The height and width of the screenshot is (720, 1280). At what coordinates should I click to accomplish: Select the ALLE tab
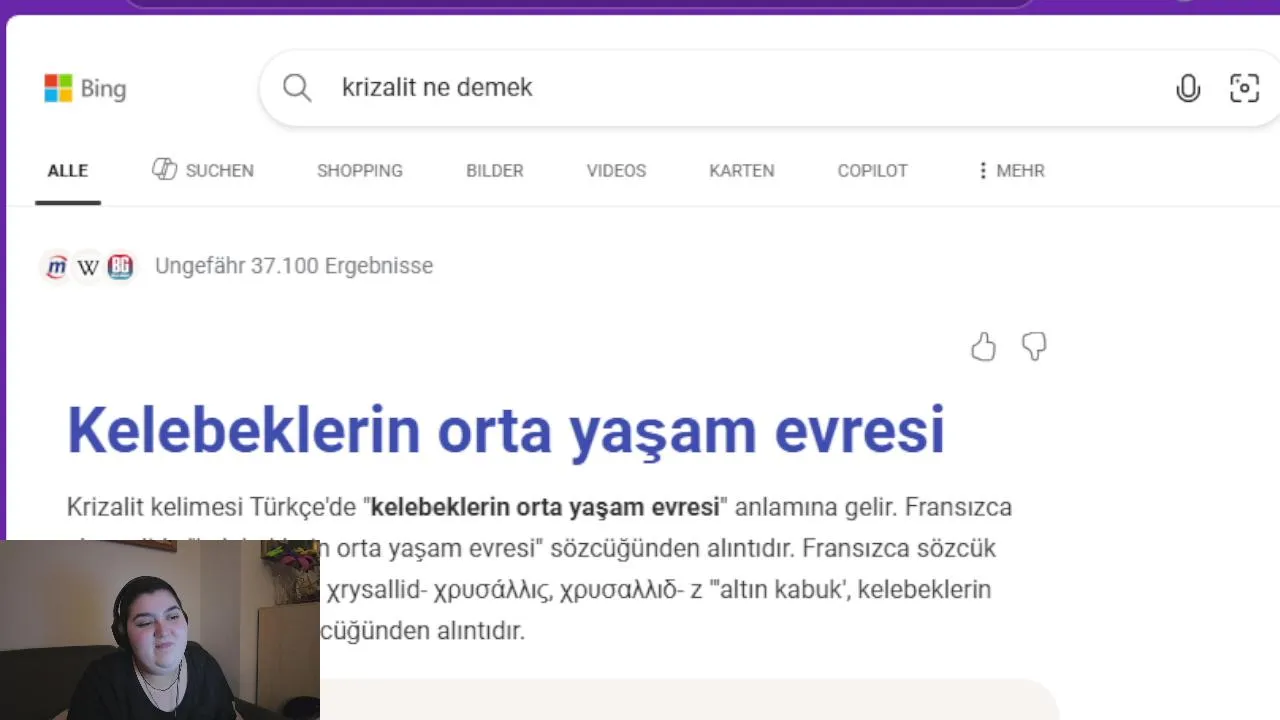point(68,171)
